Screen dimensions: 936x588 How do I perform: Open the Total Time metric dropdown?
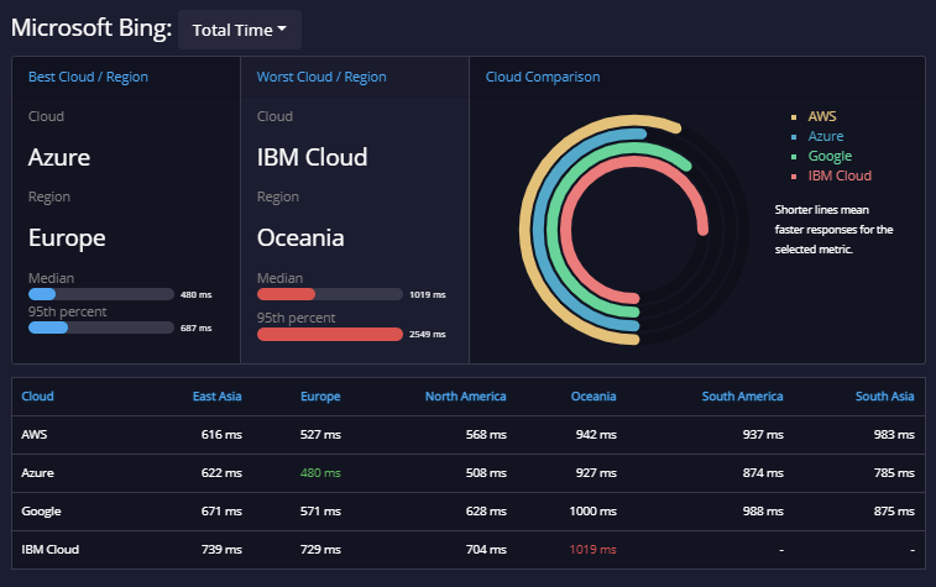239,30
